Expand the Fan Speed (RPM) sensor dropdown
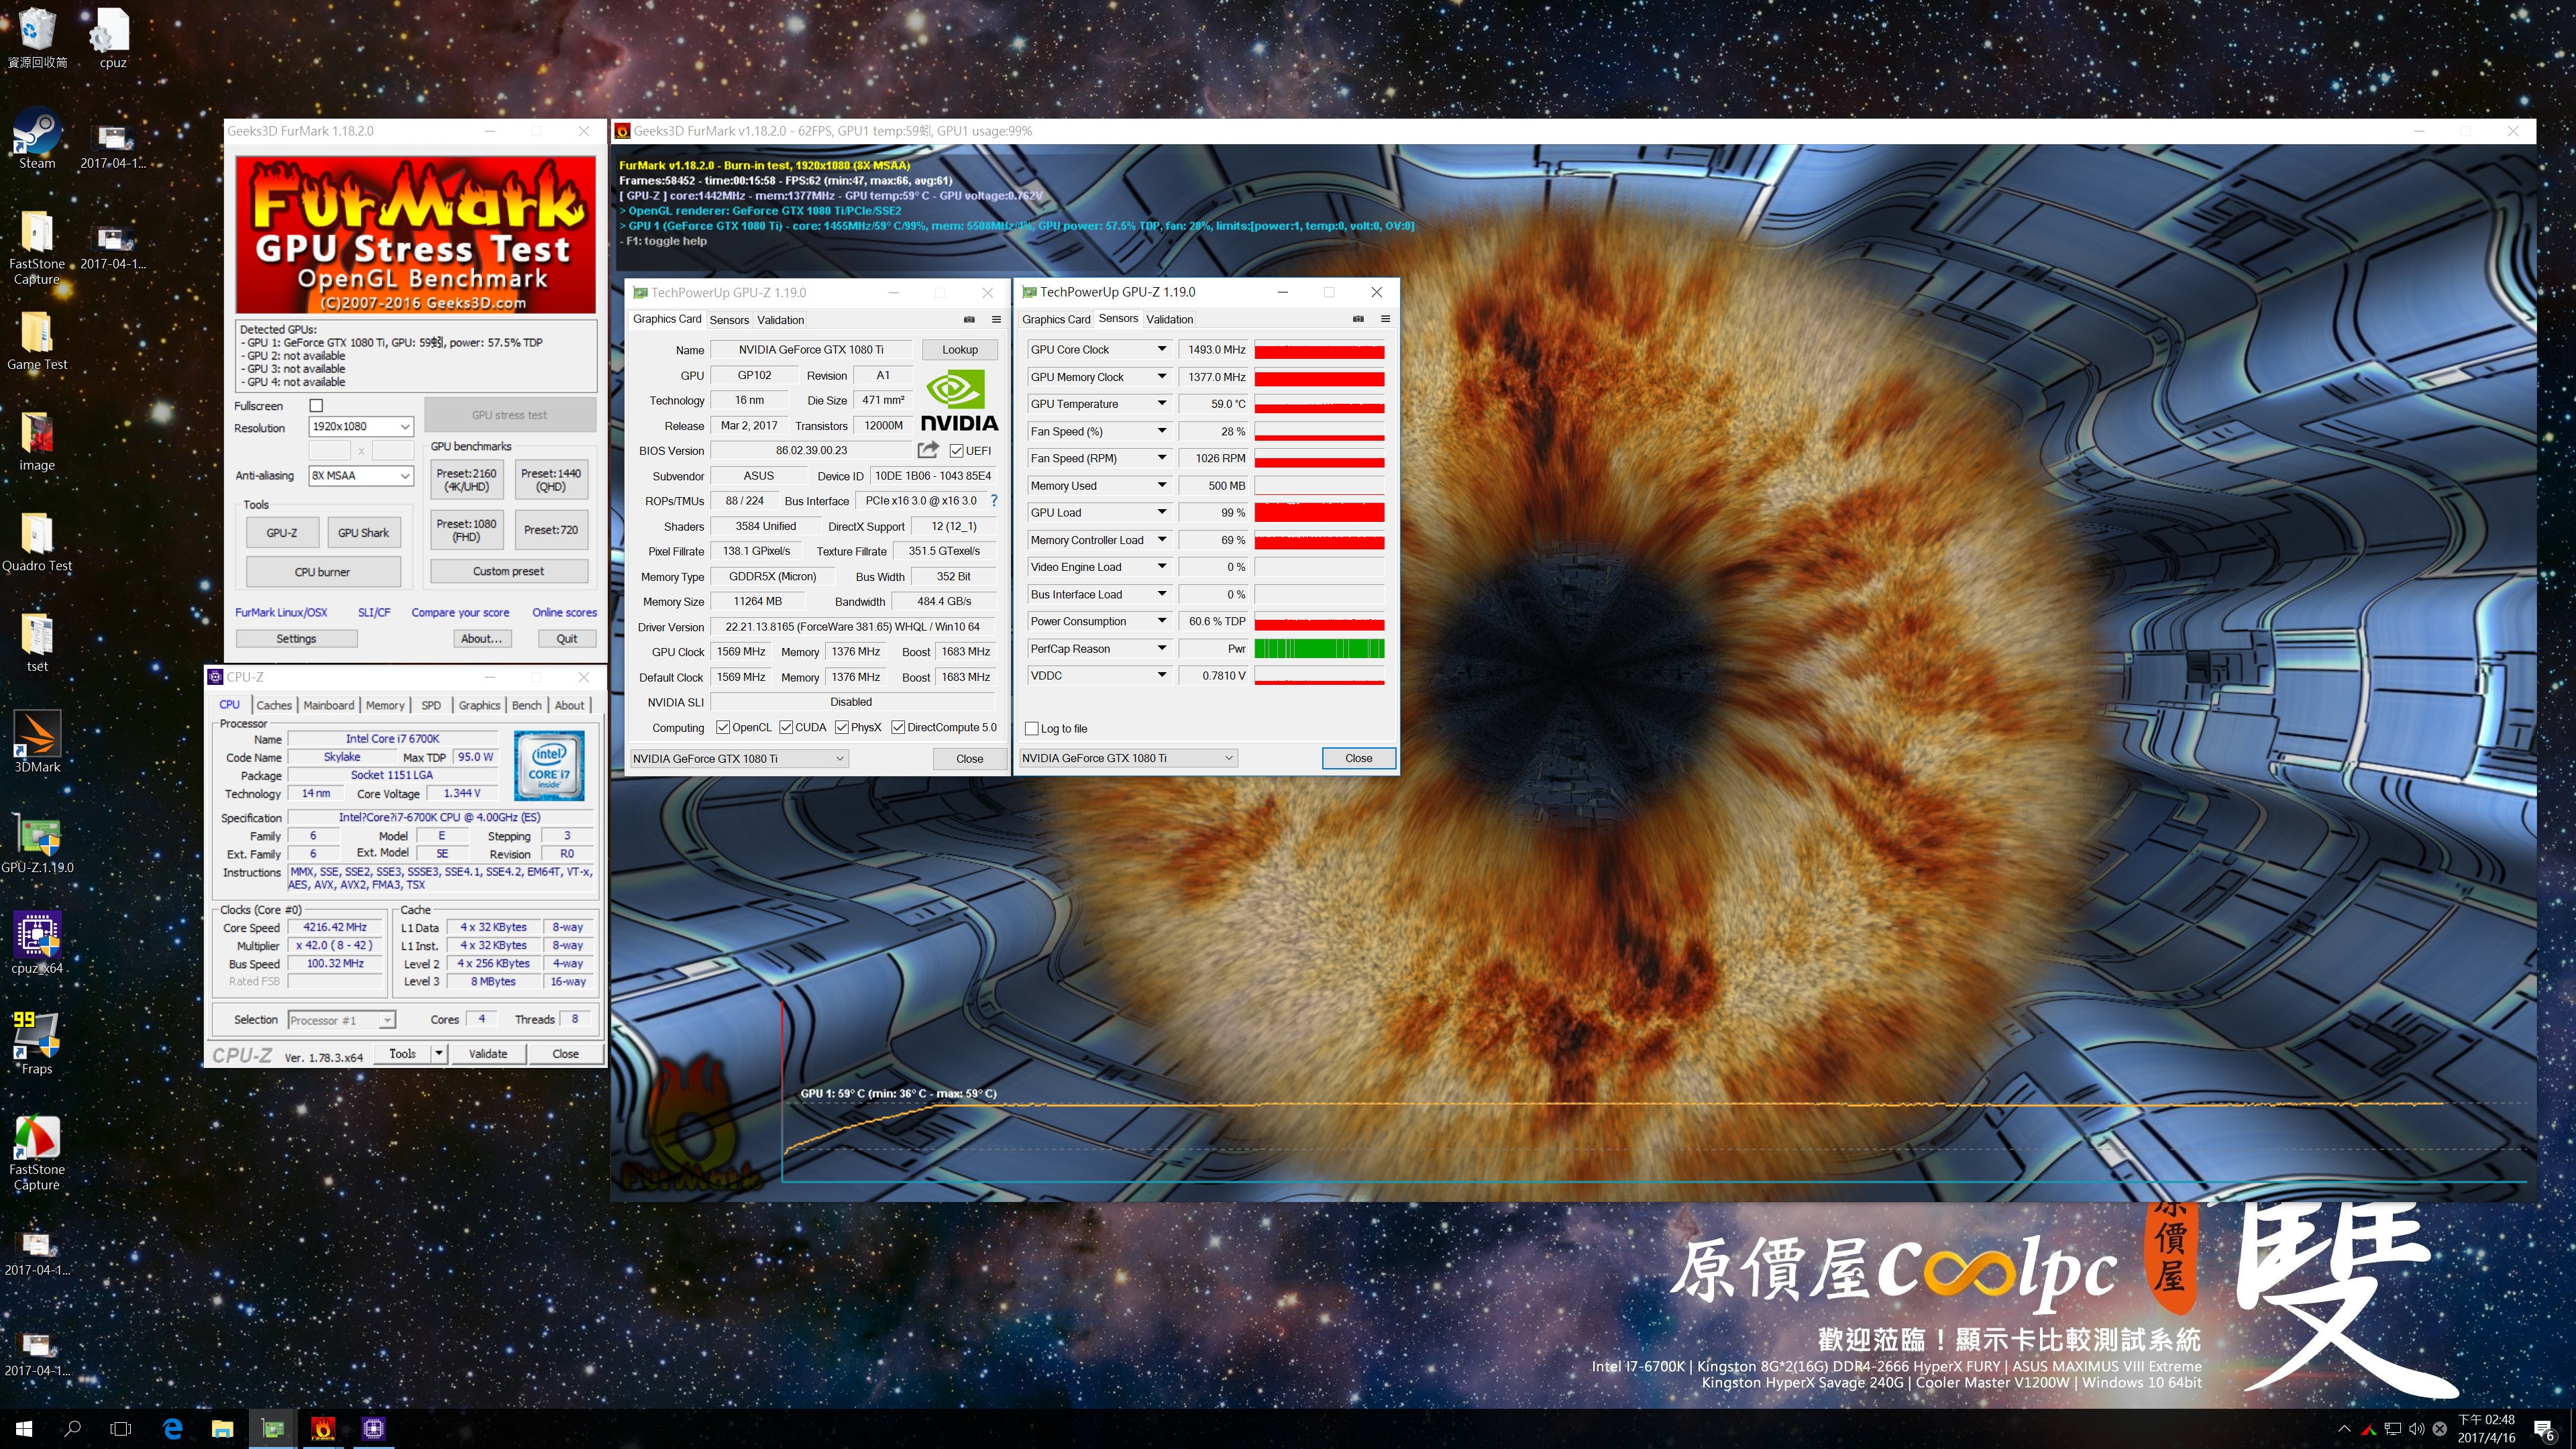The width and height of the screenshot is (2576, 1449). [1161, 458]
